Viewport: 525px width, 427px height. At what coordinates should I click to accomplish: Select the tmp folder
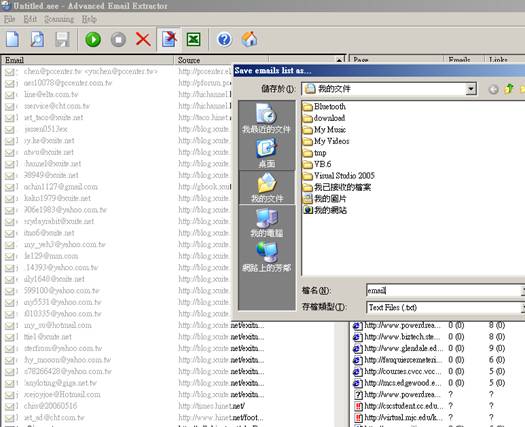coord(314,153)
